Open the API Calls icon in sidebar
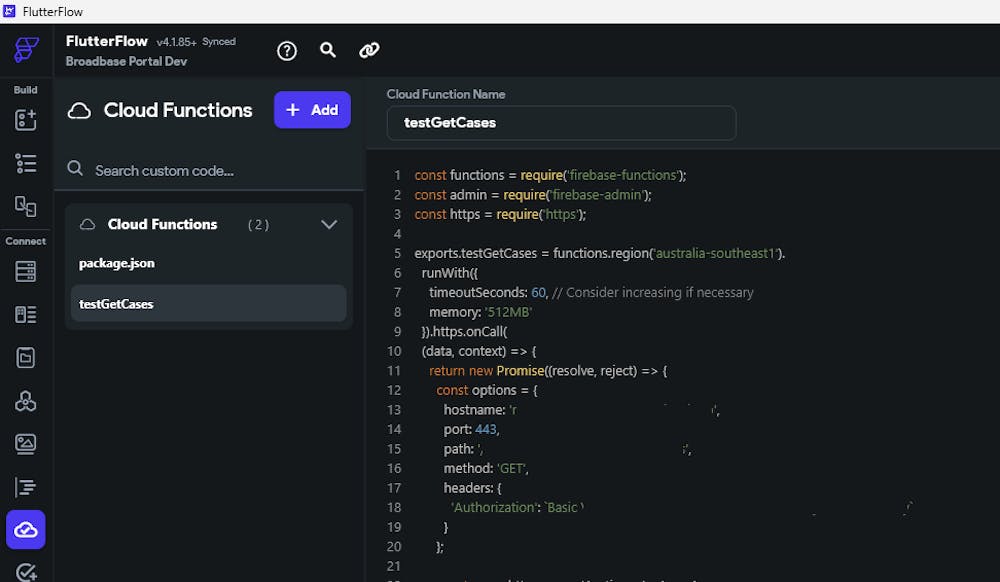This screenshot has width=1000, height=582. click(26, 401)
